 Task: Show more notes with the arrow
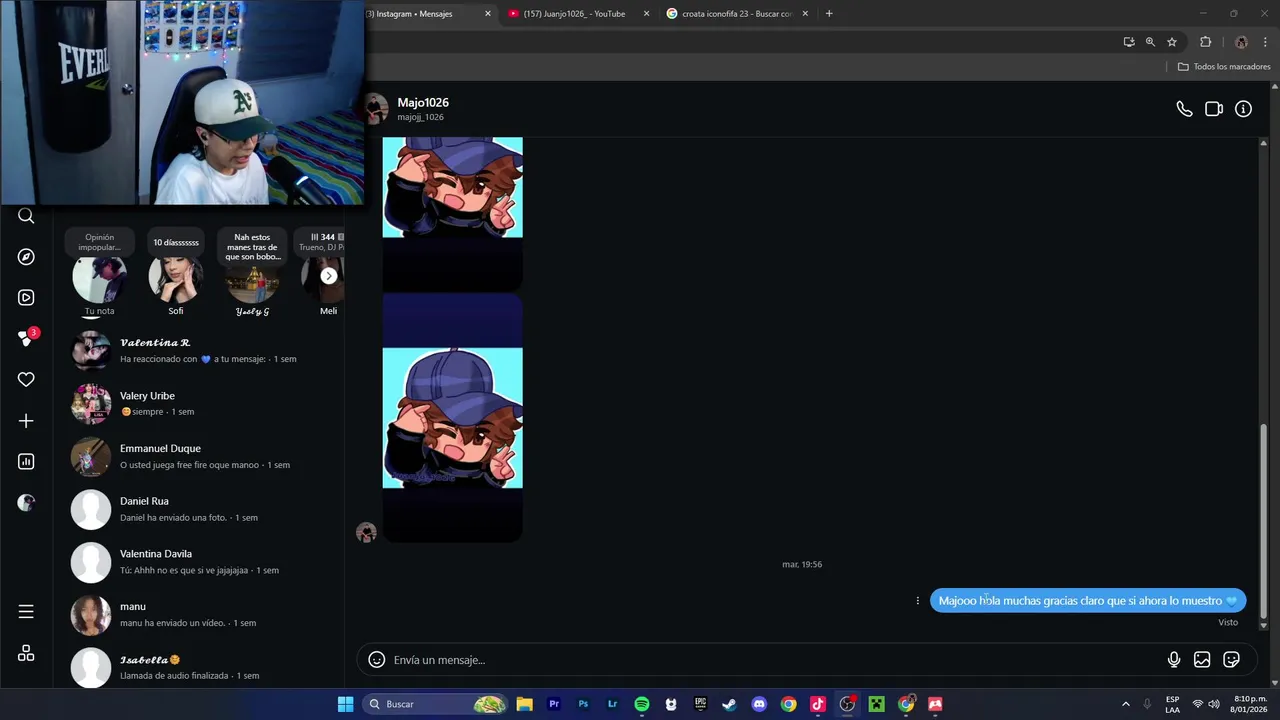[329, 276]
